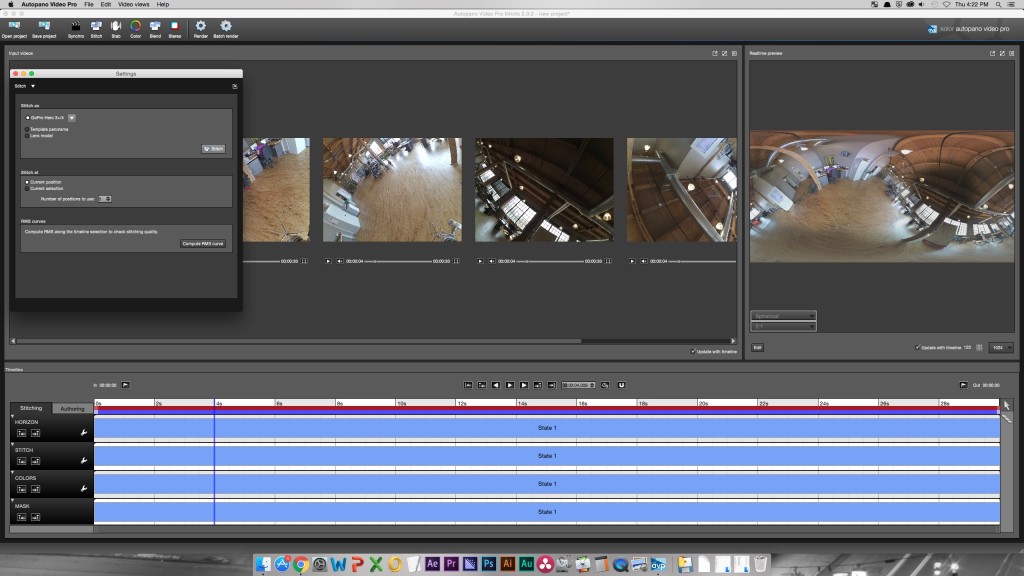Select the pointer tool beside timeline ruler
Image resolution: width=1024 pixels, height=576 pixels.
[1006, 406]
